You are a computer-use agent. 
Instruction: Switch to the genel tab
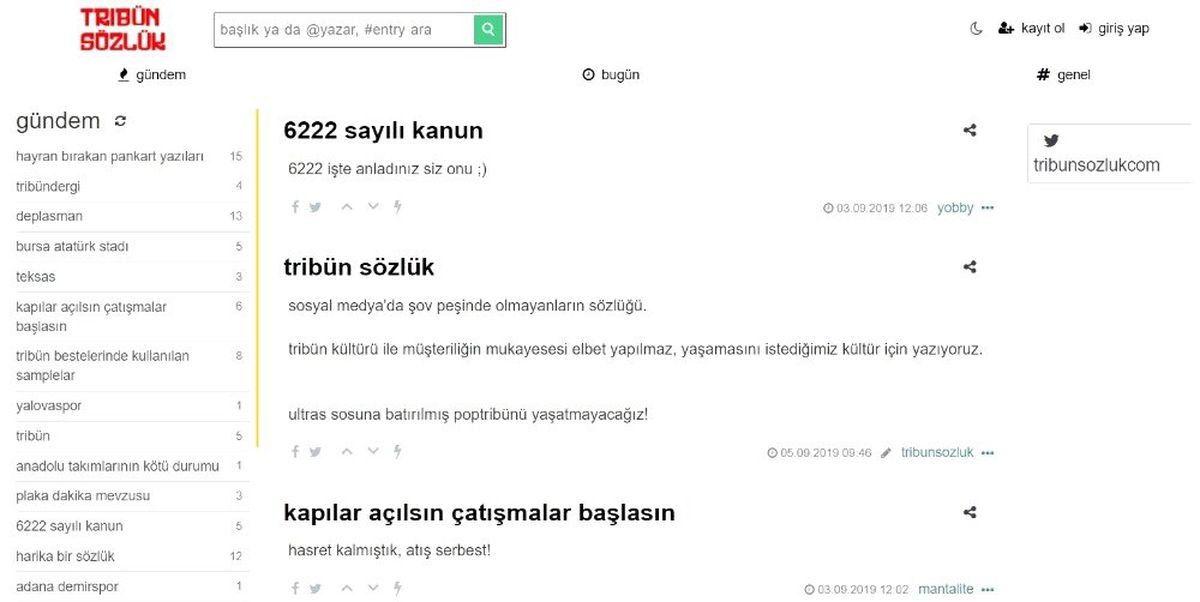1064,75
